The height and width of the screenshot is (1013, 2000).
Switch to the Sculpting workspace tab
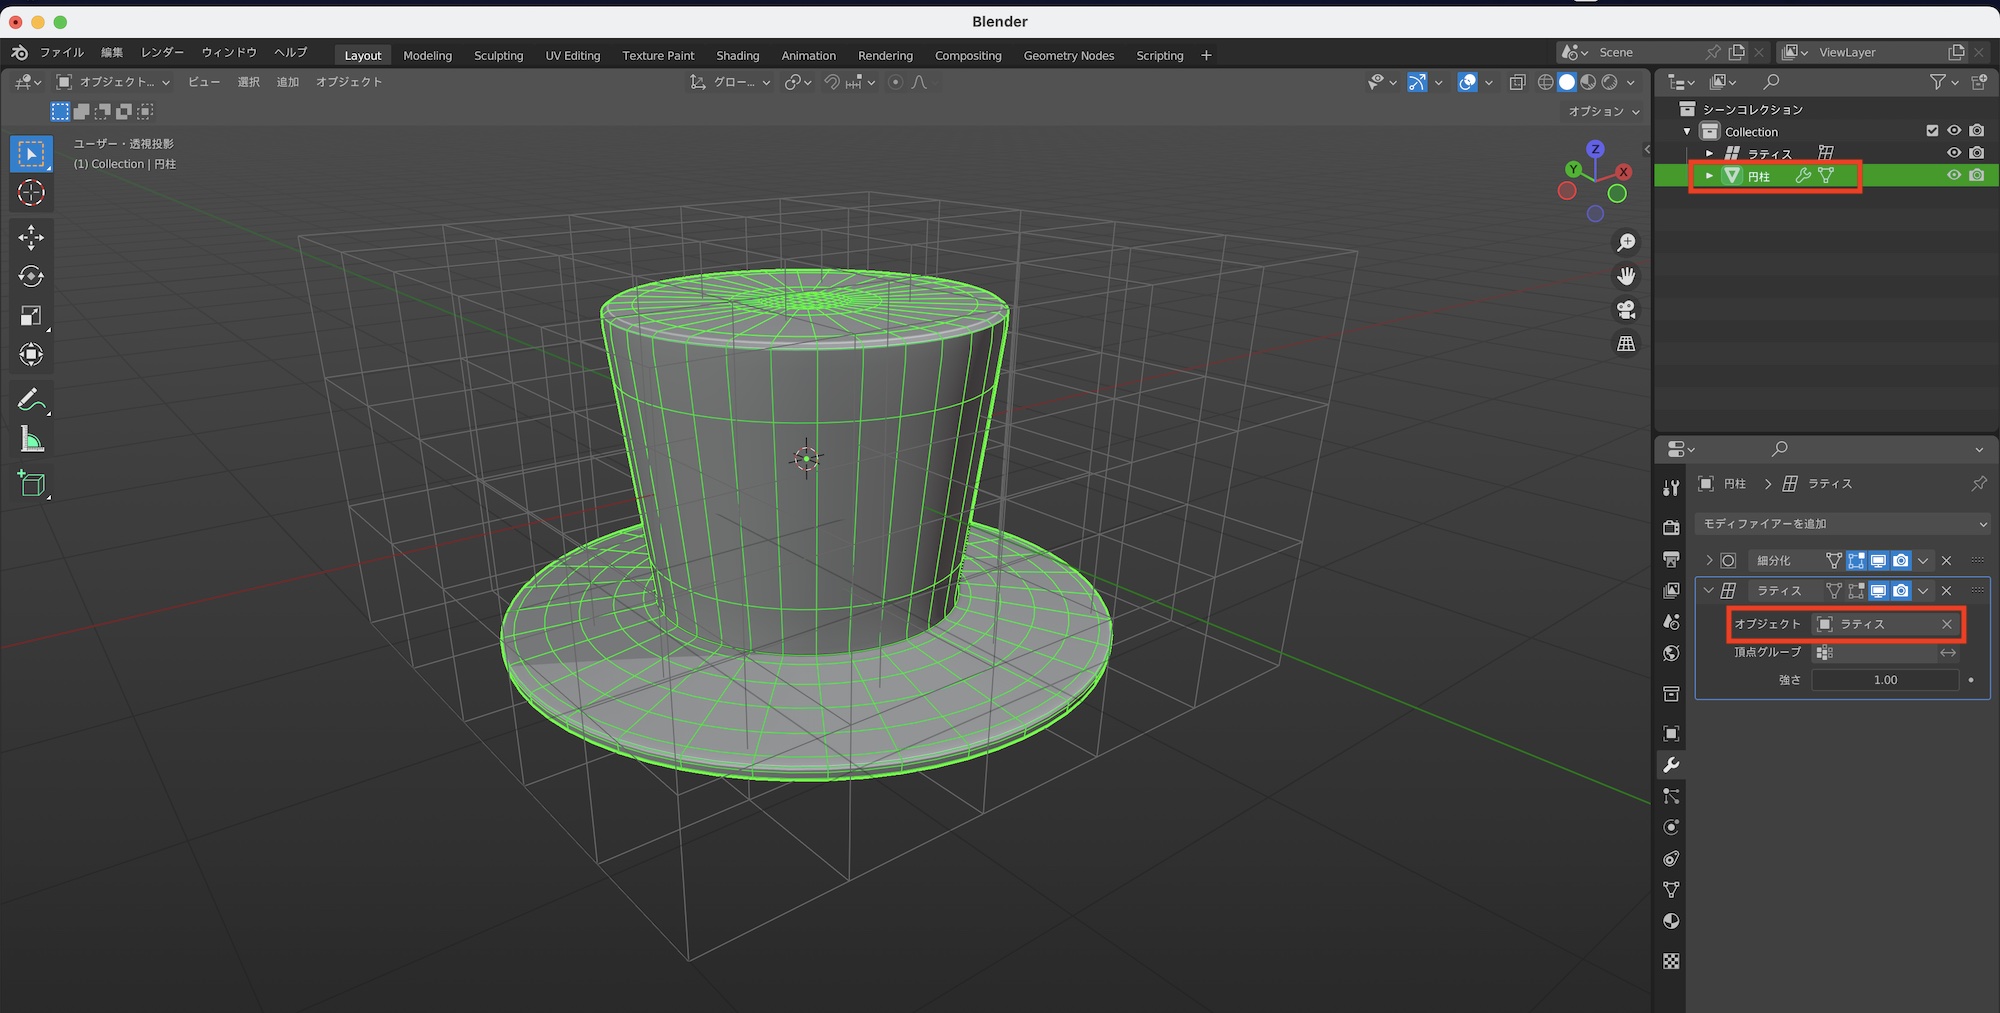tap(498, 56)
